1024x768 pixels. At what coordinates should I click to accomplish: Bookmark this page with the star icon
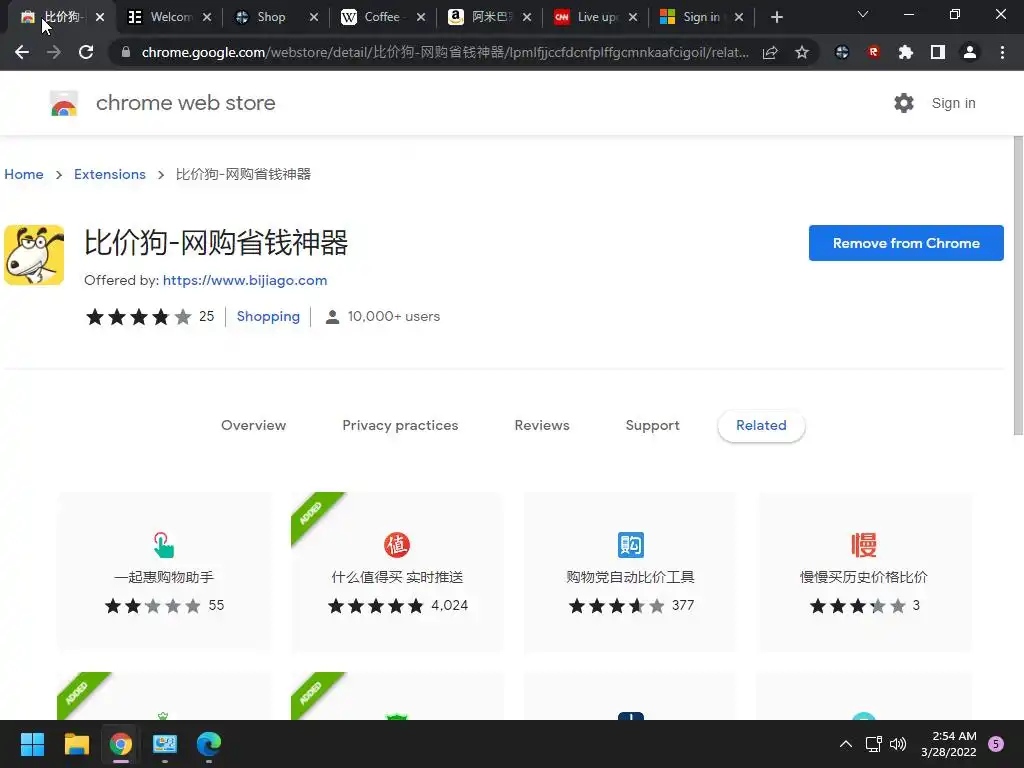(802, 52)
